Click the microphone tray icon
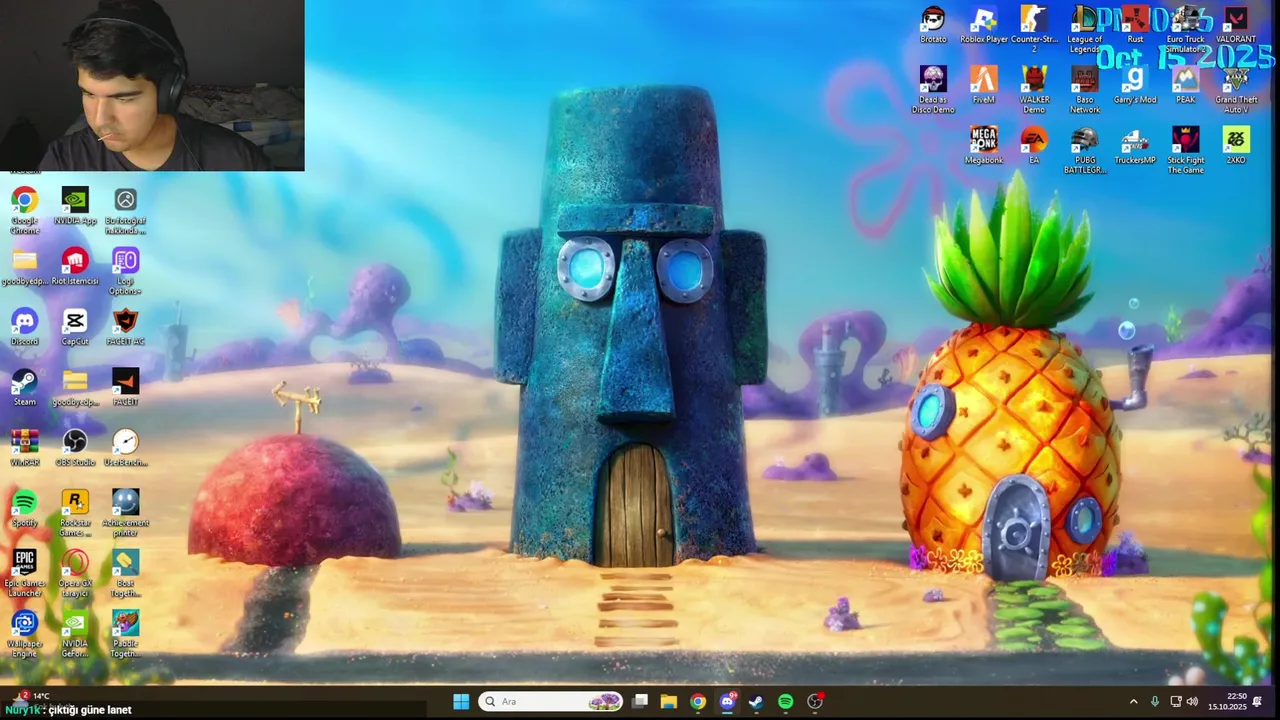This screenshot has width=1280, height=720. coord(1155,702)
